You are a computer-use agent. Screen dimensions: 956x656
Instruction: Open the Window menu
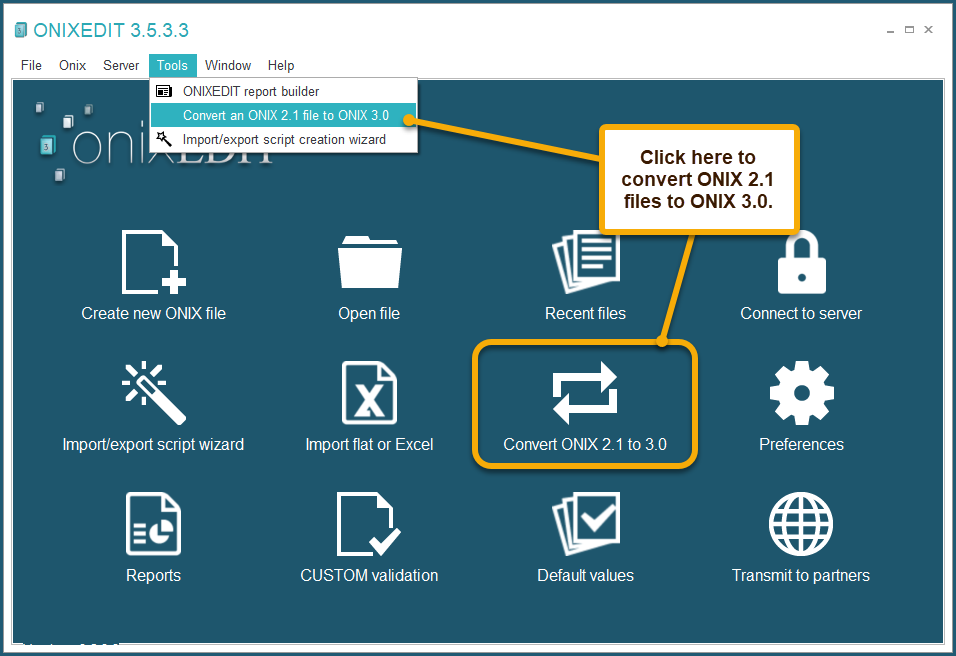(x=228, y=65)
